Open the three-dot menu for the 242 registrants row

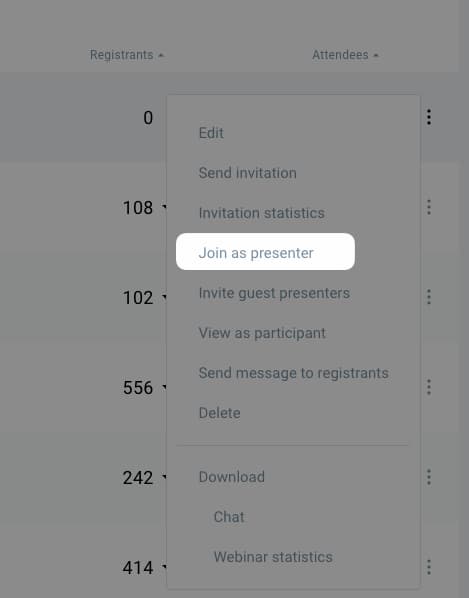coord(429,477)
